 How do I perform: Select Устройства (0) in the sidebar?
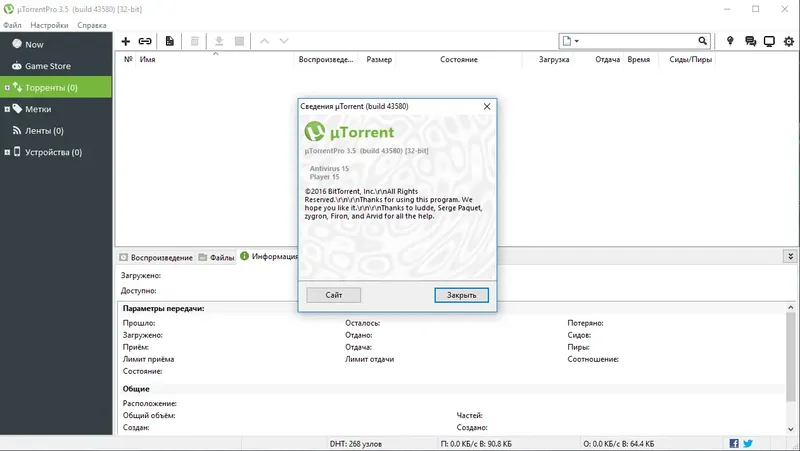click(56, 152)
